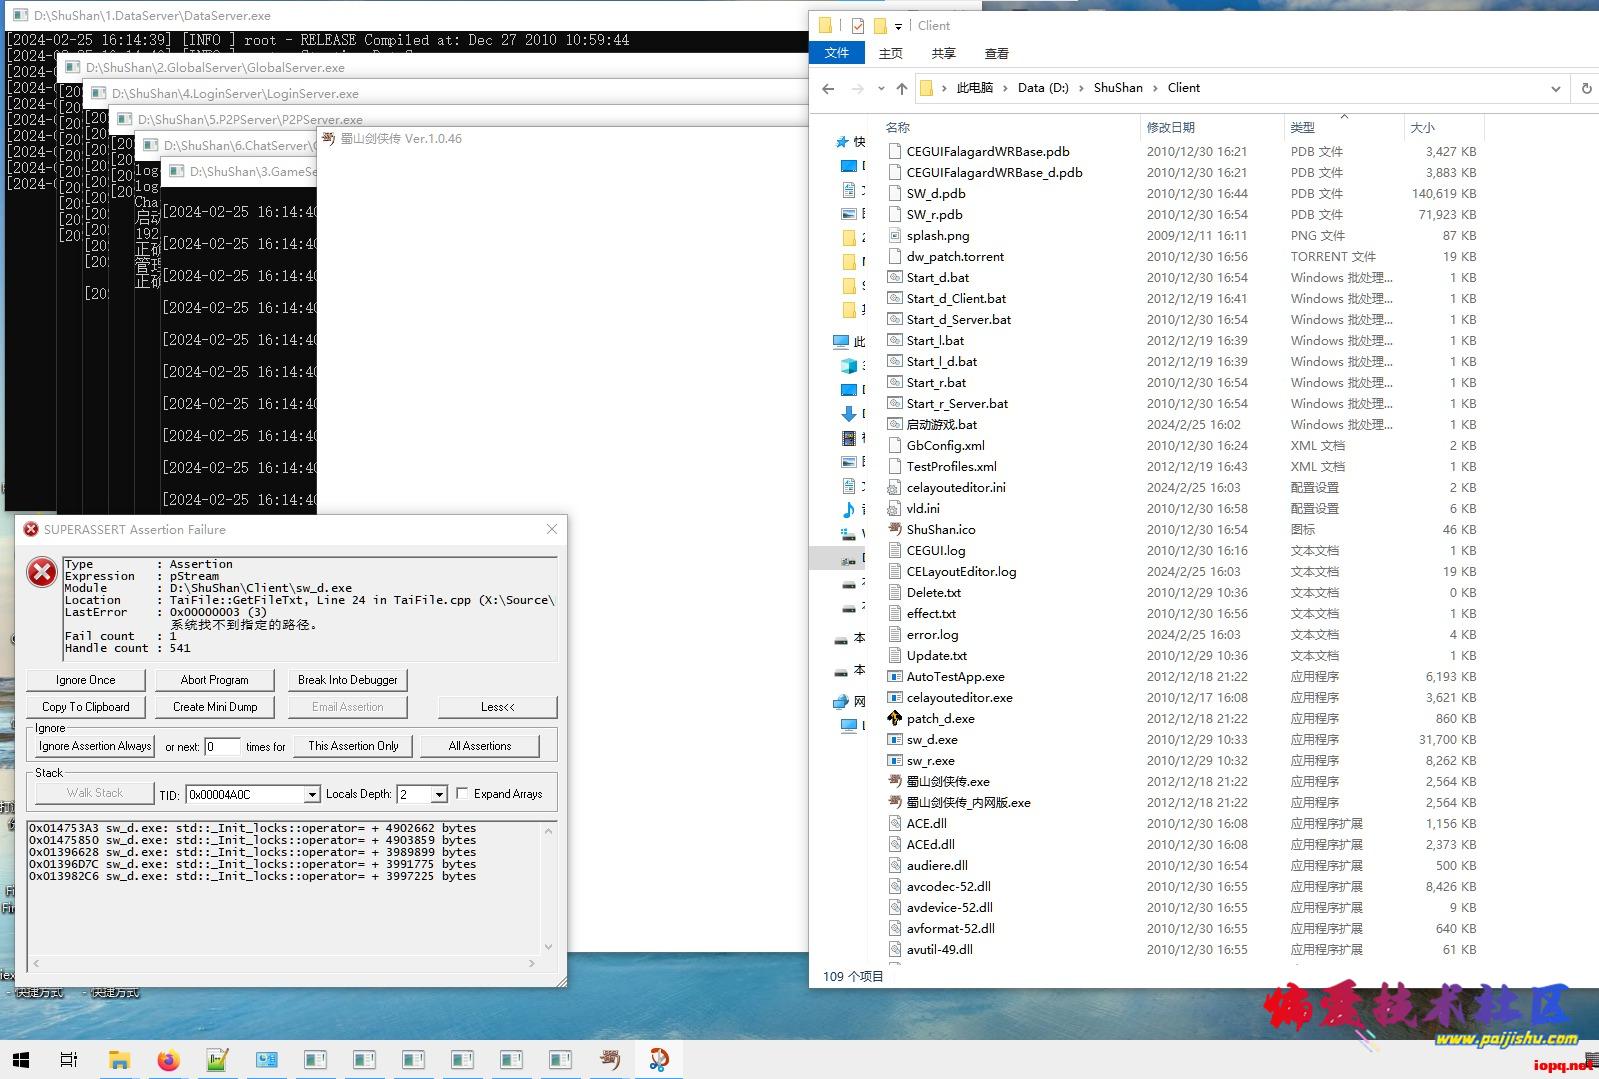Click the DataServer console window icon
1599x1079 pixels.
coord(20,15)
